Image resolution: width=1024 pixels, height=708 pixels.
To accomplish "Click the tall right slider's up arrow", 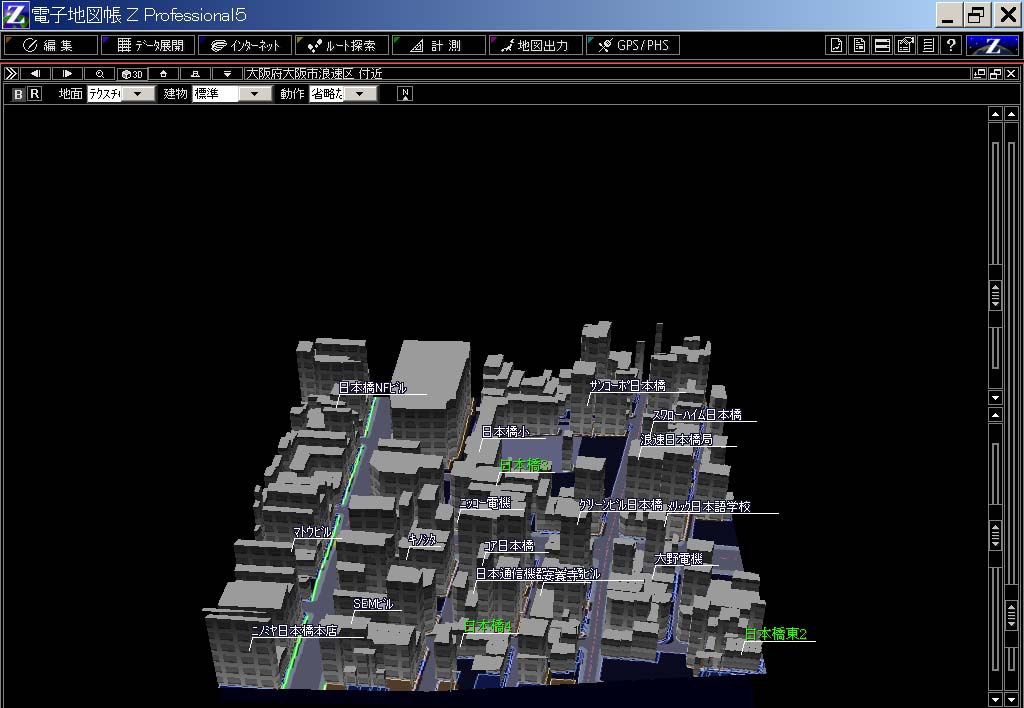I will pos(1012,114).
